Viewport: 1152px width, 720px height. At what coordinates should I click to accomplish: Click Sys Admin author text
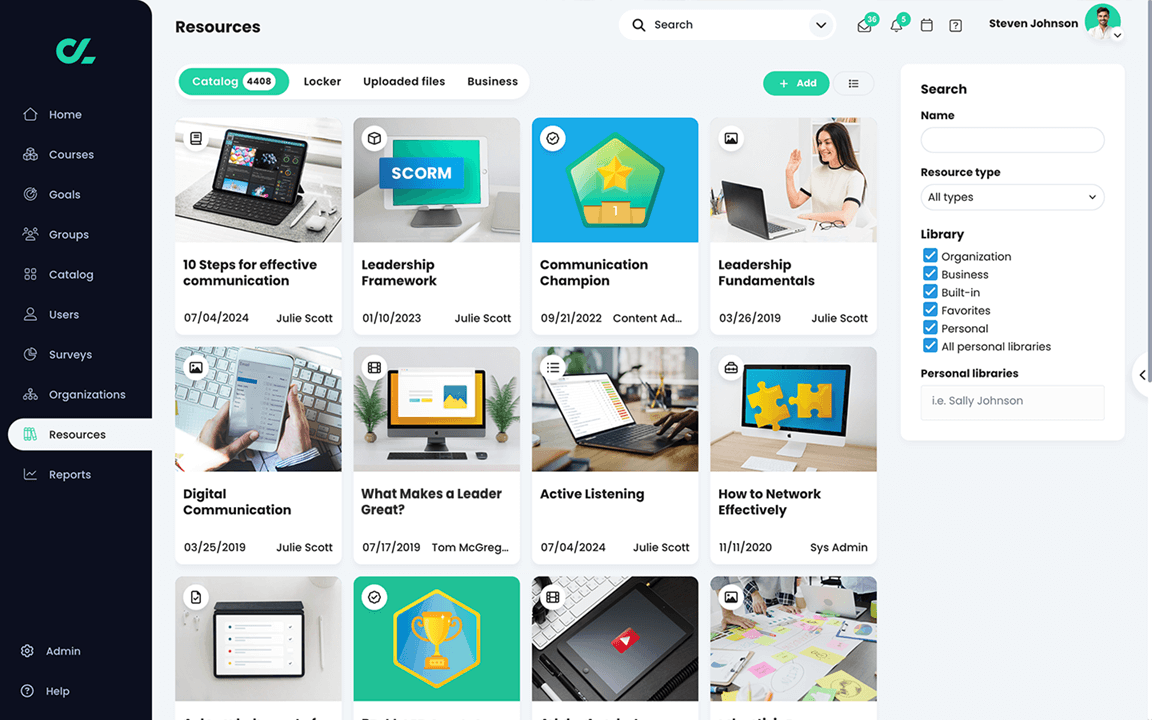[x=838, y=547]
